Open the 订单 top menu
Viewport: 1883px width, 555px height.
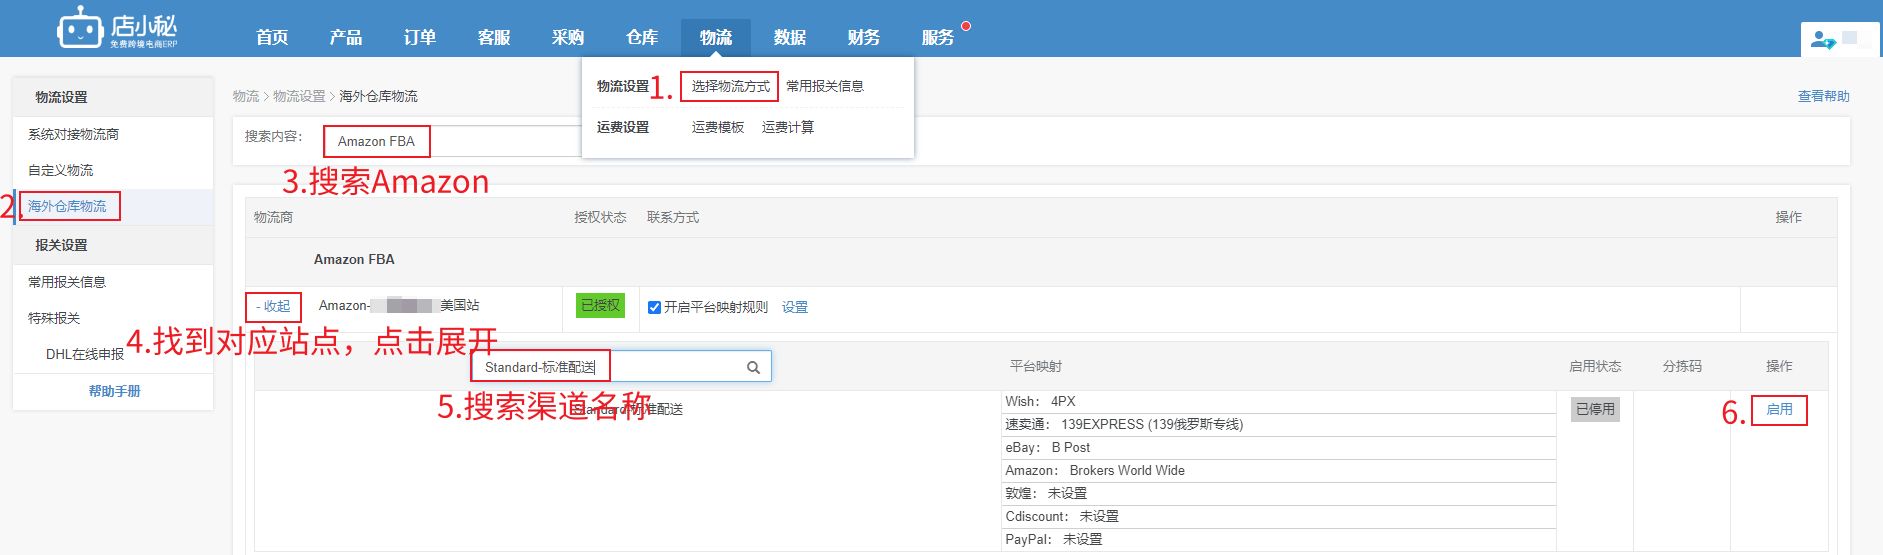419,37
